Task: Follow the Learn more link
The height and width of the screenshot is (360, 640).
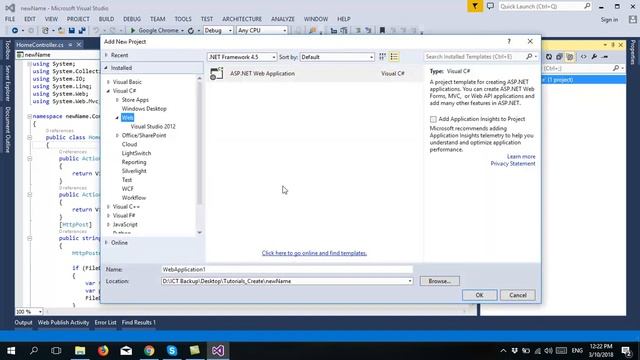Action: [521, 157]
